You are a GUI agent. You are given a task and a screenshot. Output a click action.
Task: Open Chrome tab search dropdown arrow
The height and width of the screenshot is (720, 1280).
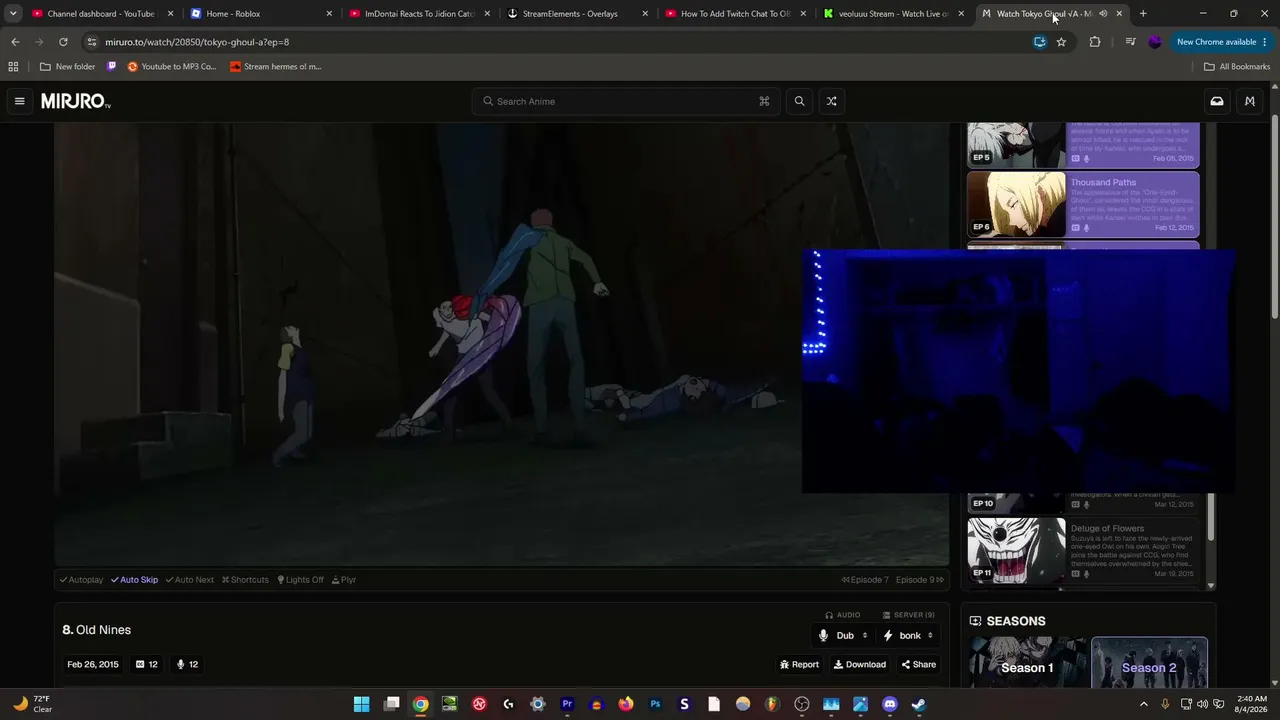(13, 14)
